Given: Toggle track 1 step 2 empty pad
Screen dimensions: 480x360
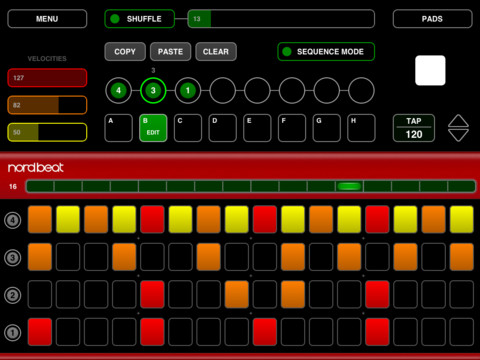Looking at the screenshot, I should click(68, 332).
